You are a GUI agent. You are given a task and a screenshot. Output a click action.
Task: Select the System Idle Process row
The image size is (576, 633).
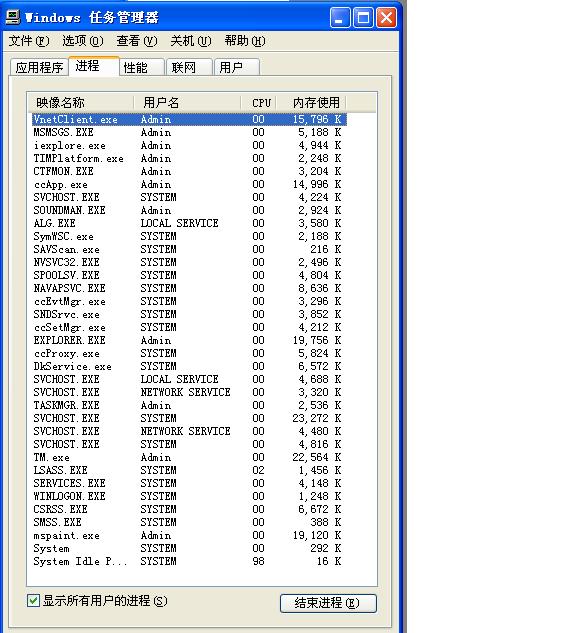coord(189,561)
